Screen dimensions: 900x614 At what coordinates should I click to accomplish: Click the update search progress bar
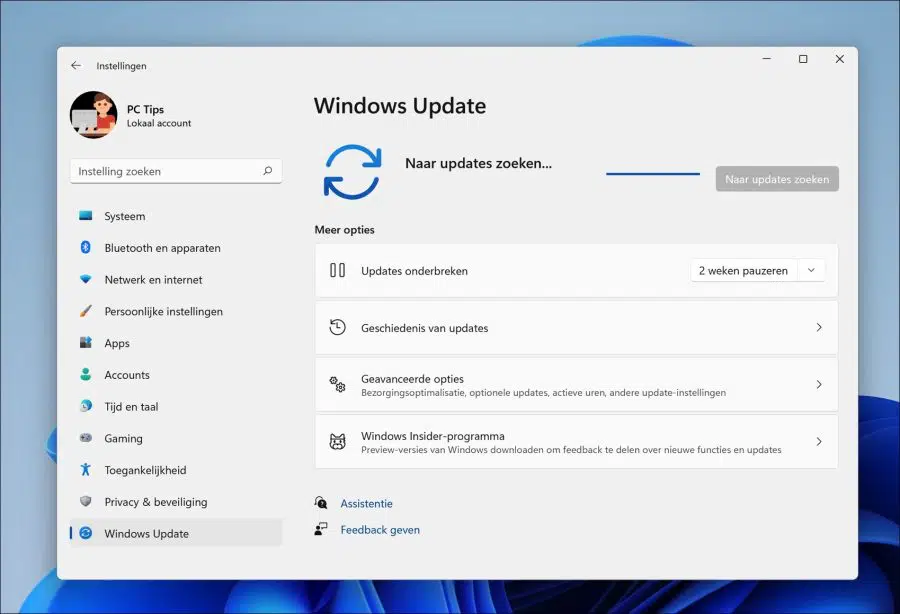pos(653,173)
